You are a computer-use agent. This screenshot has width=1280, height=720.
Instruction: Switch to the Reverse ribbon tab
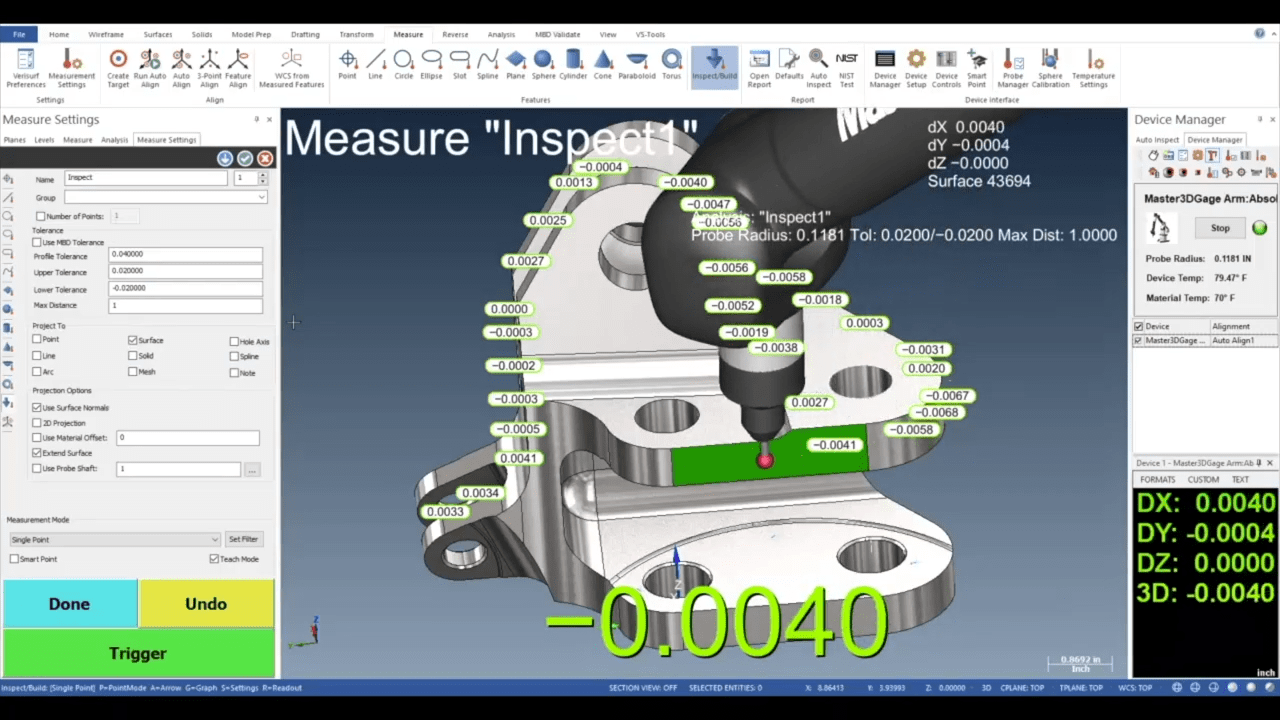[x=455, y=34]
